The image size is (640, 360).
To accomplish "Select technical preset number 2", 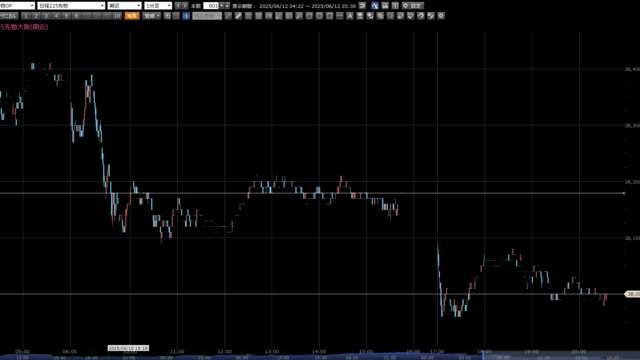I will coord(36,16).
